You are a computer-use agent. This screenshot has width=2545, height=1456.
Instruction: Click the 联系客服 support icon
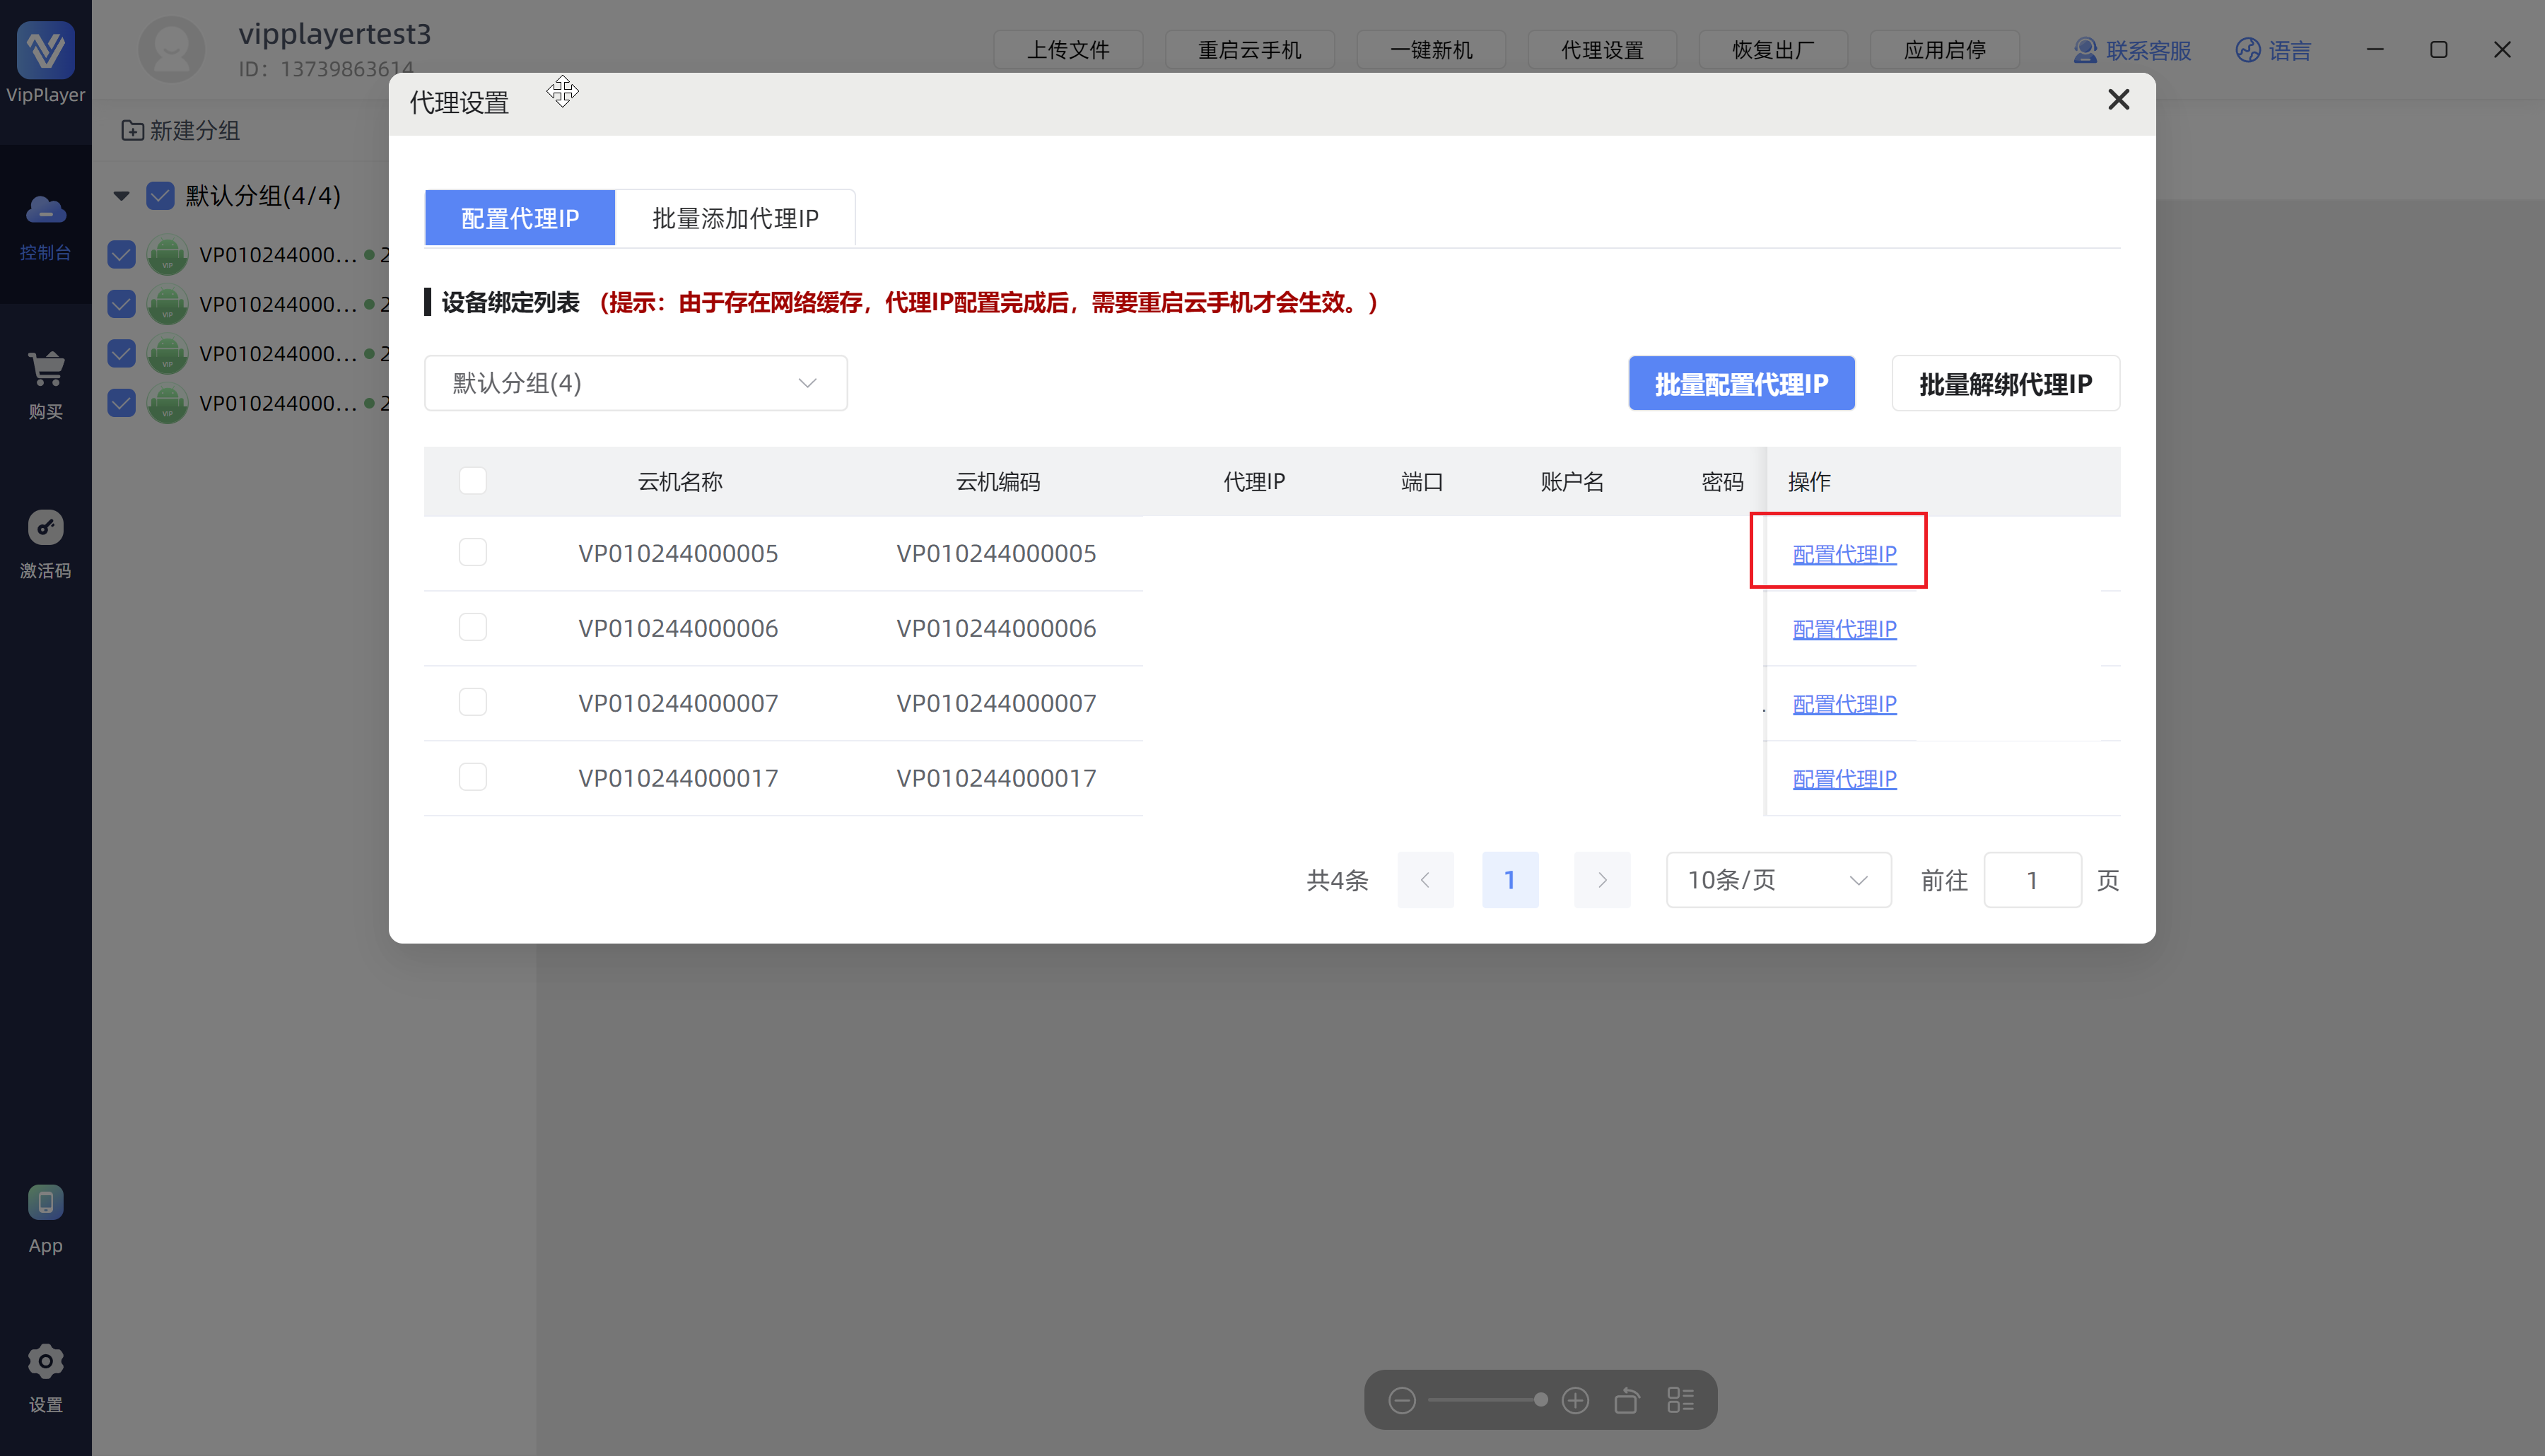pos(2085,50)
